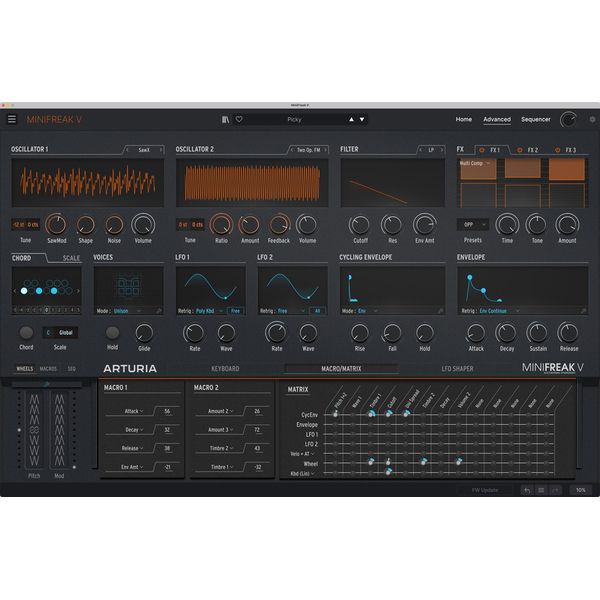Switch to Macros tab in lower left
600x600 pixels.
click(x=48, y=369)
